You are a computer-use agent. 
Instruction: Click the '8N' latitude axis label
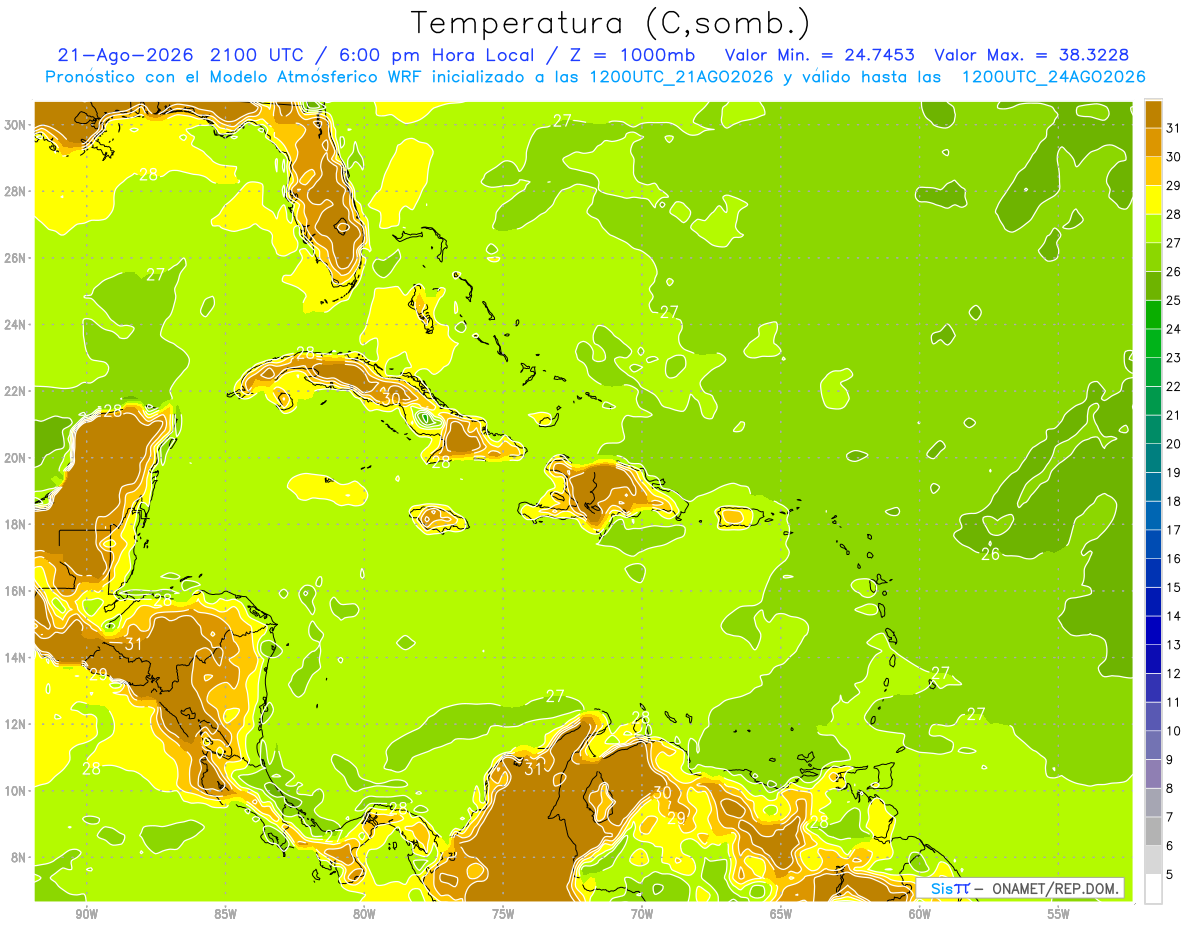[x=20, y=857]
